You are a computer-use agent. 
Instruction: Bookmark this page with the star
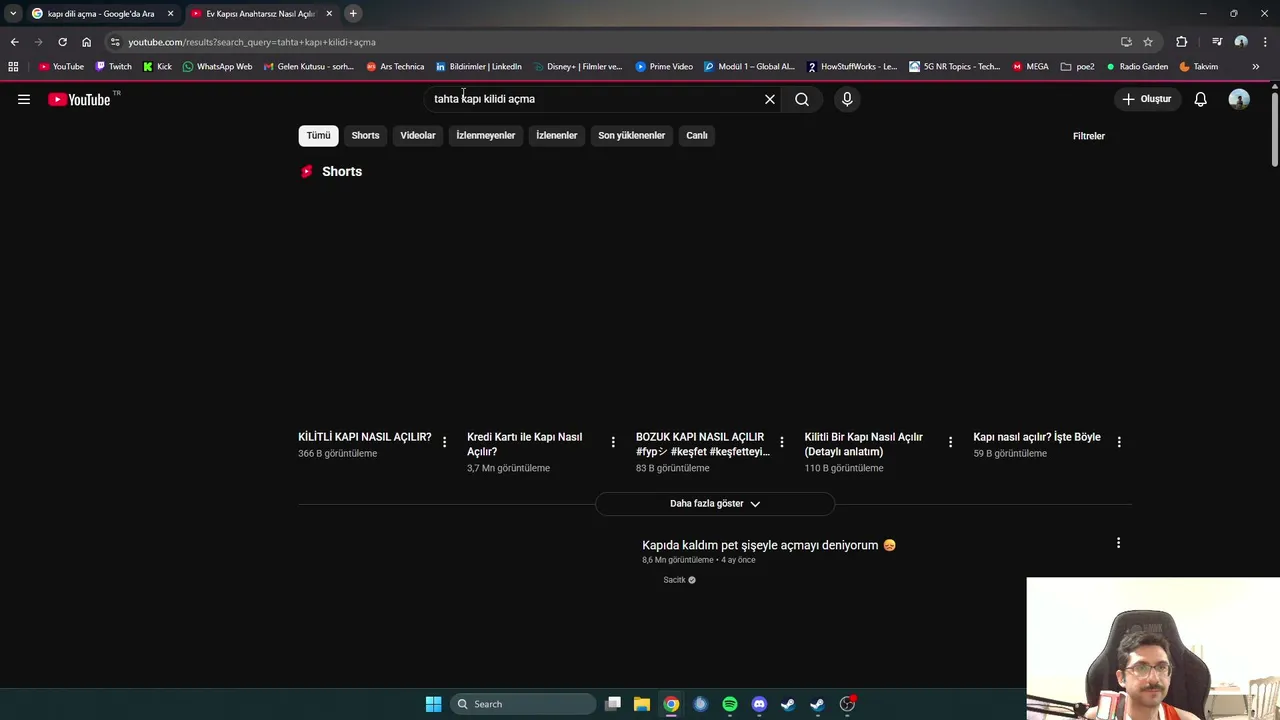pos(1148,42)
